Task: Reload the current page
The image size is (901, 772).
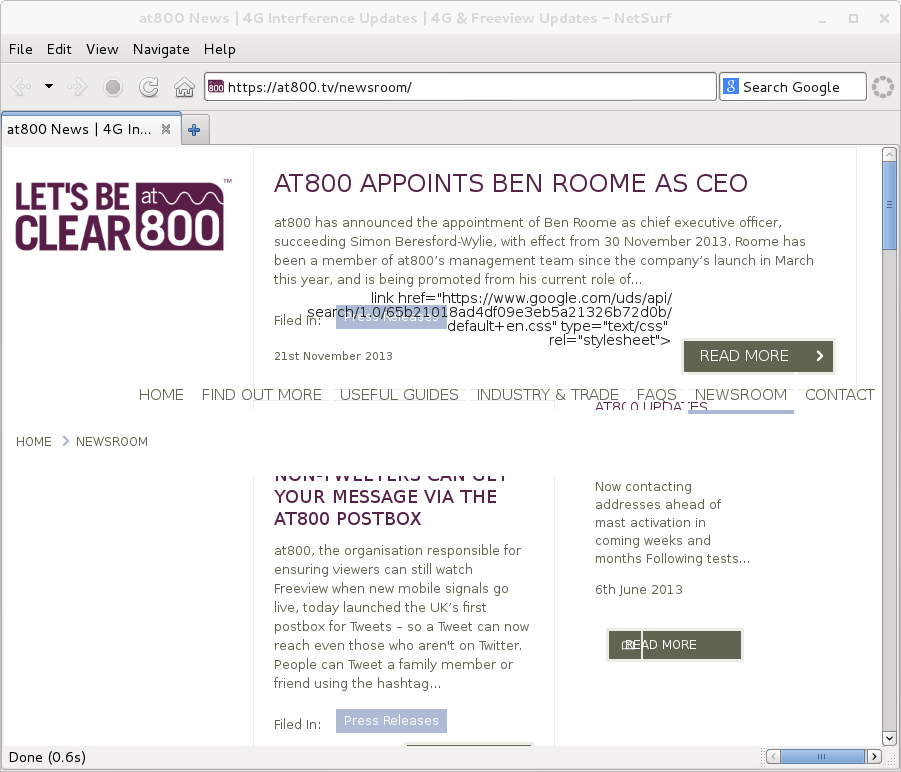Action: (x=148, y=87)
